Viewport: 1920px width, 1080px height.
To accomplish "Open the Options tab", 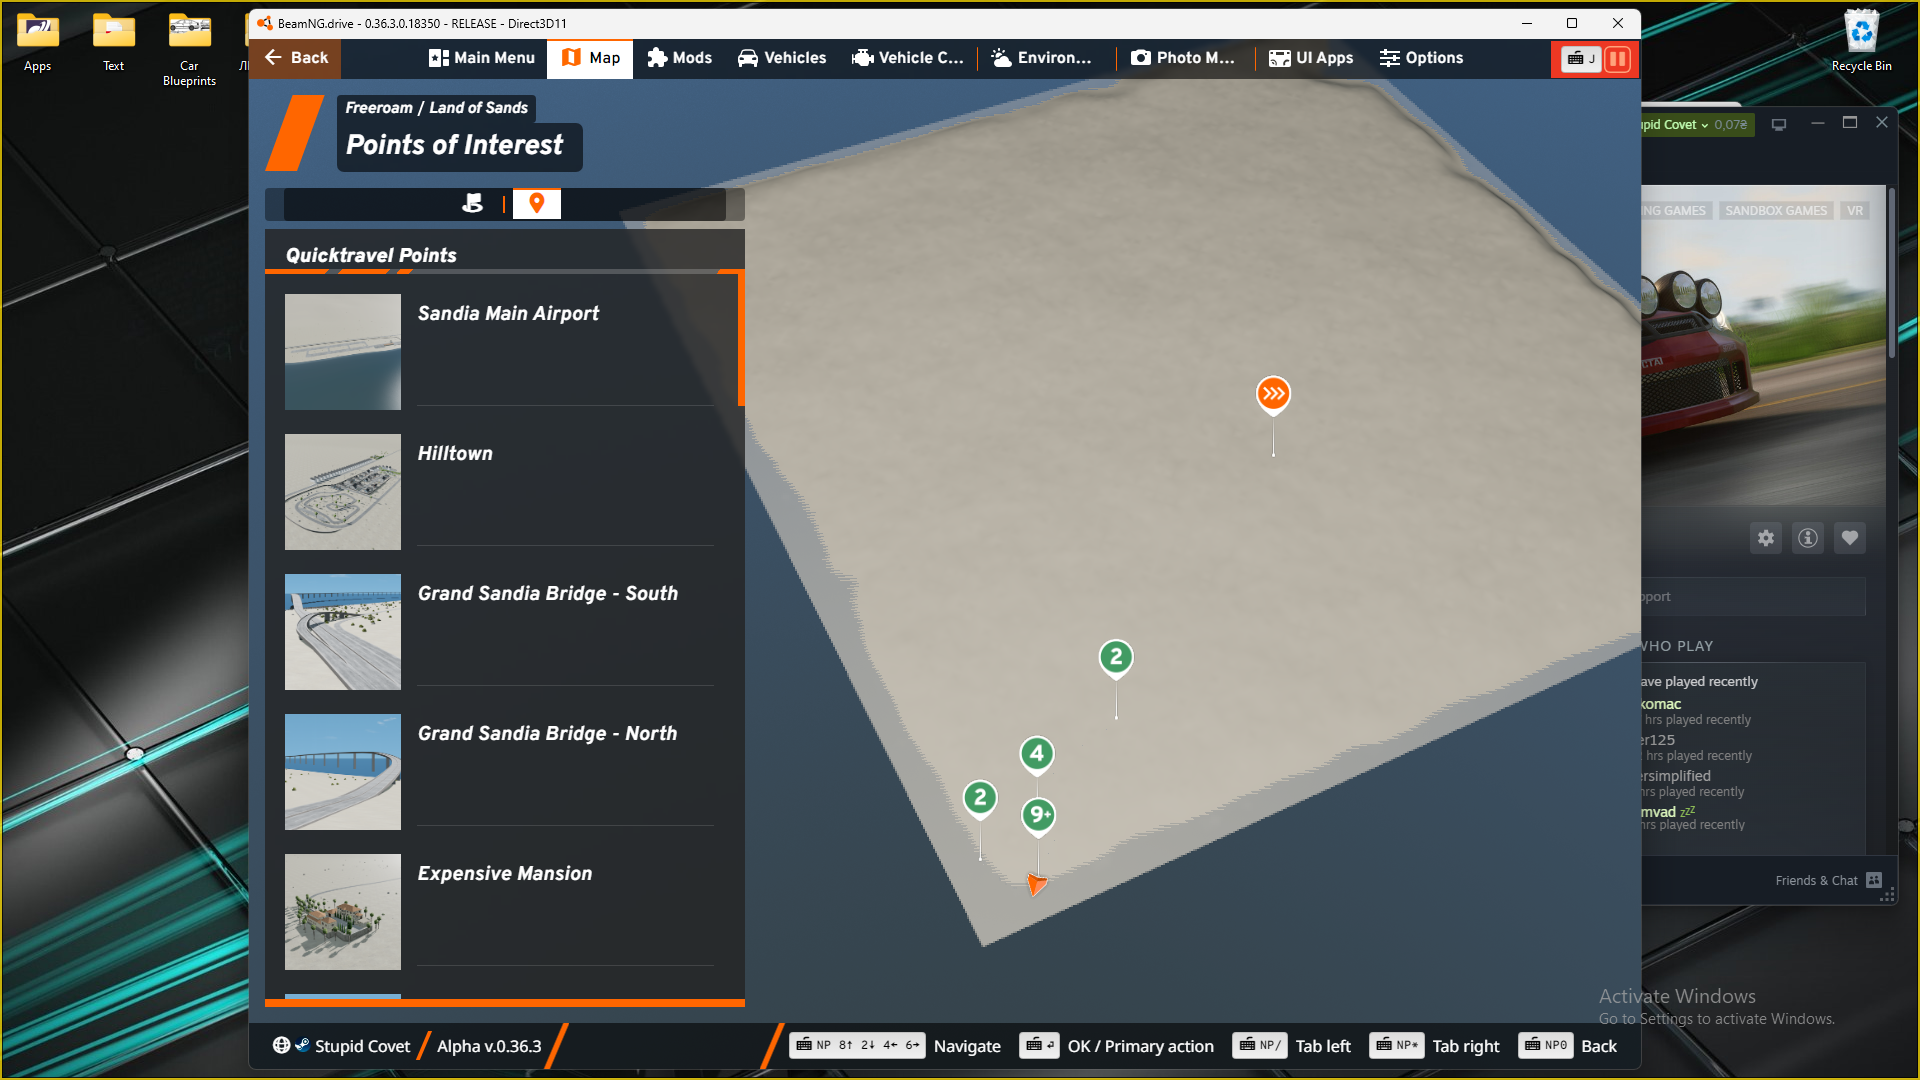I will pos(1421,58).
